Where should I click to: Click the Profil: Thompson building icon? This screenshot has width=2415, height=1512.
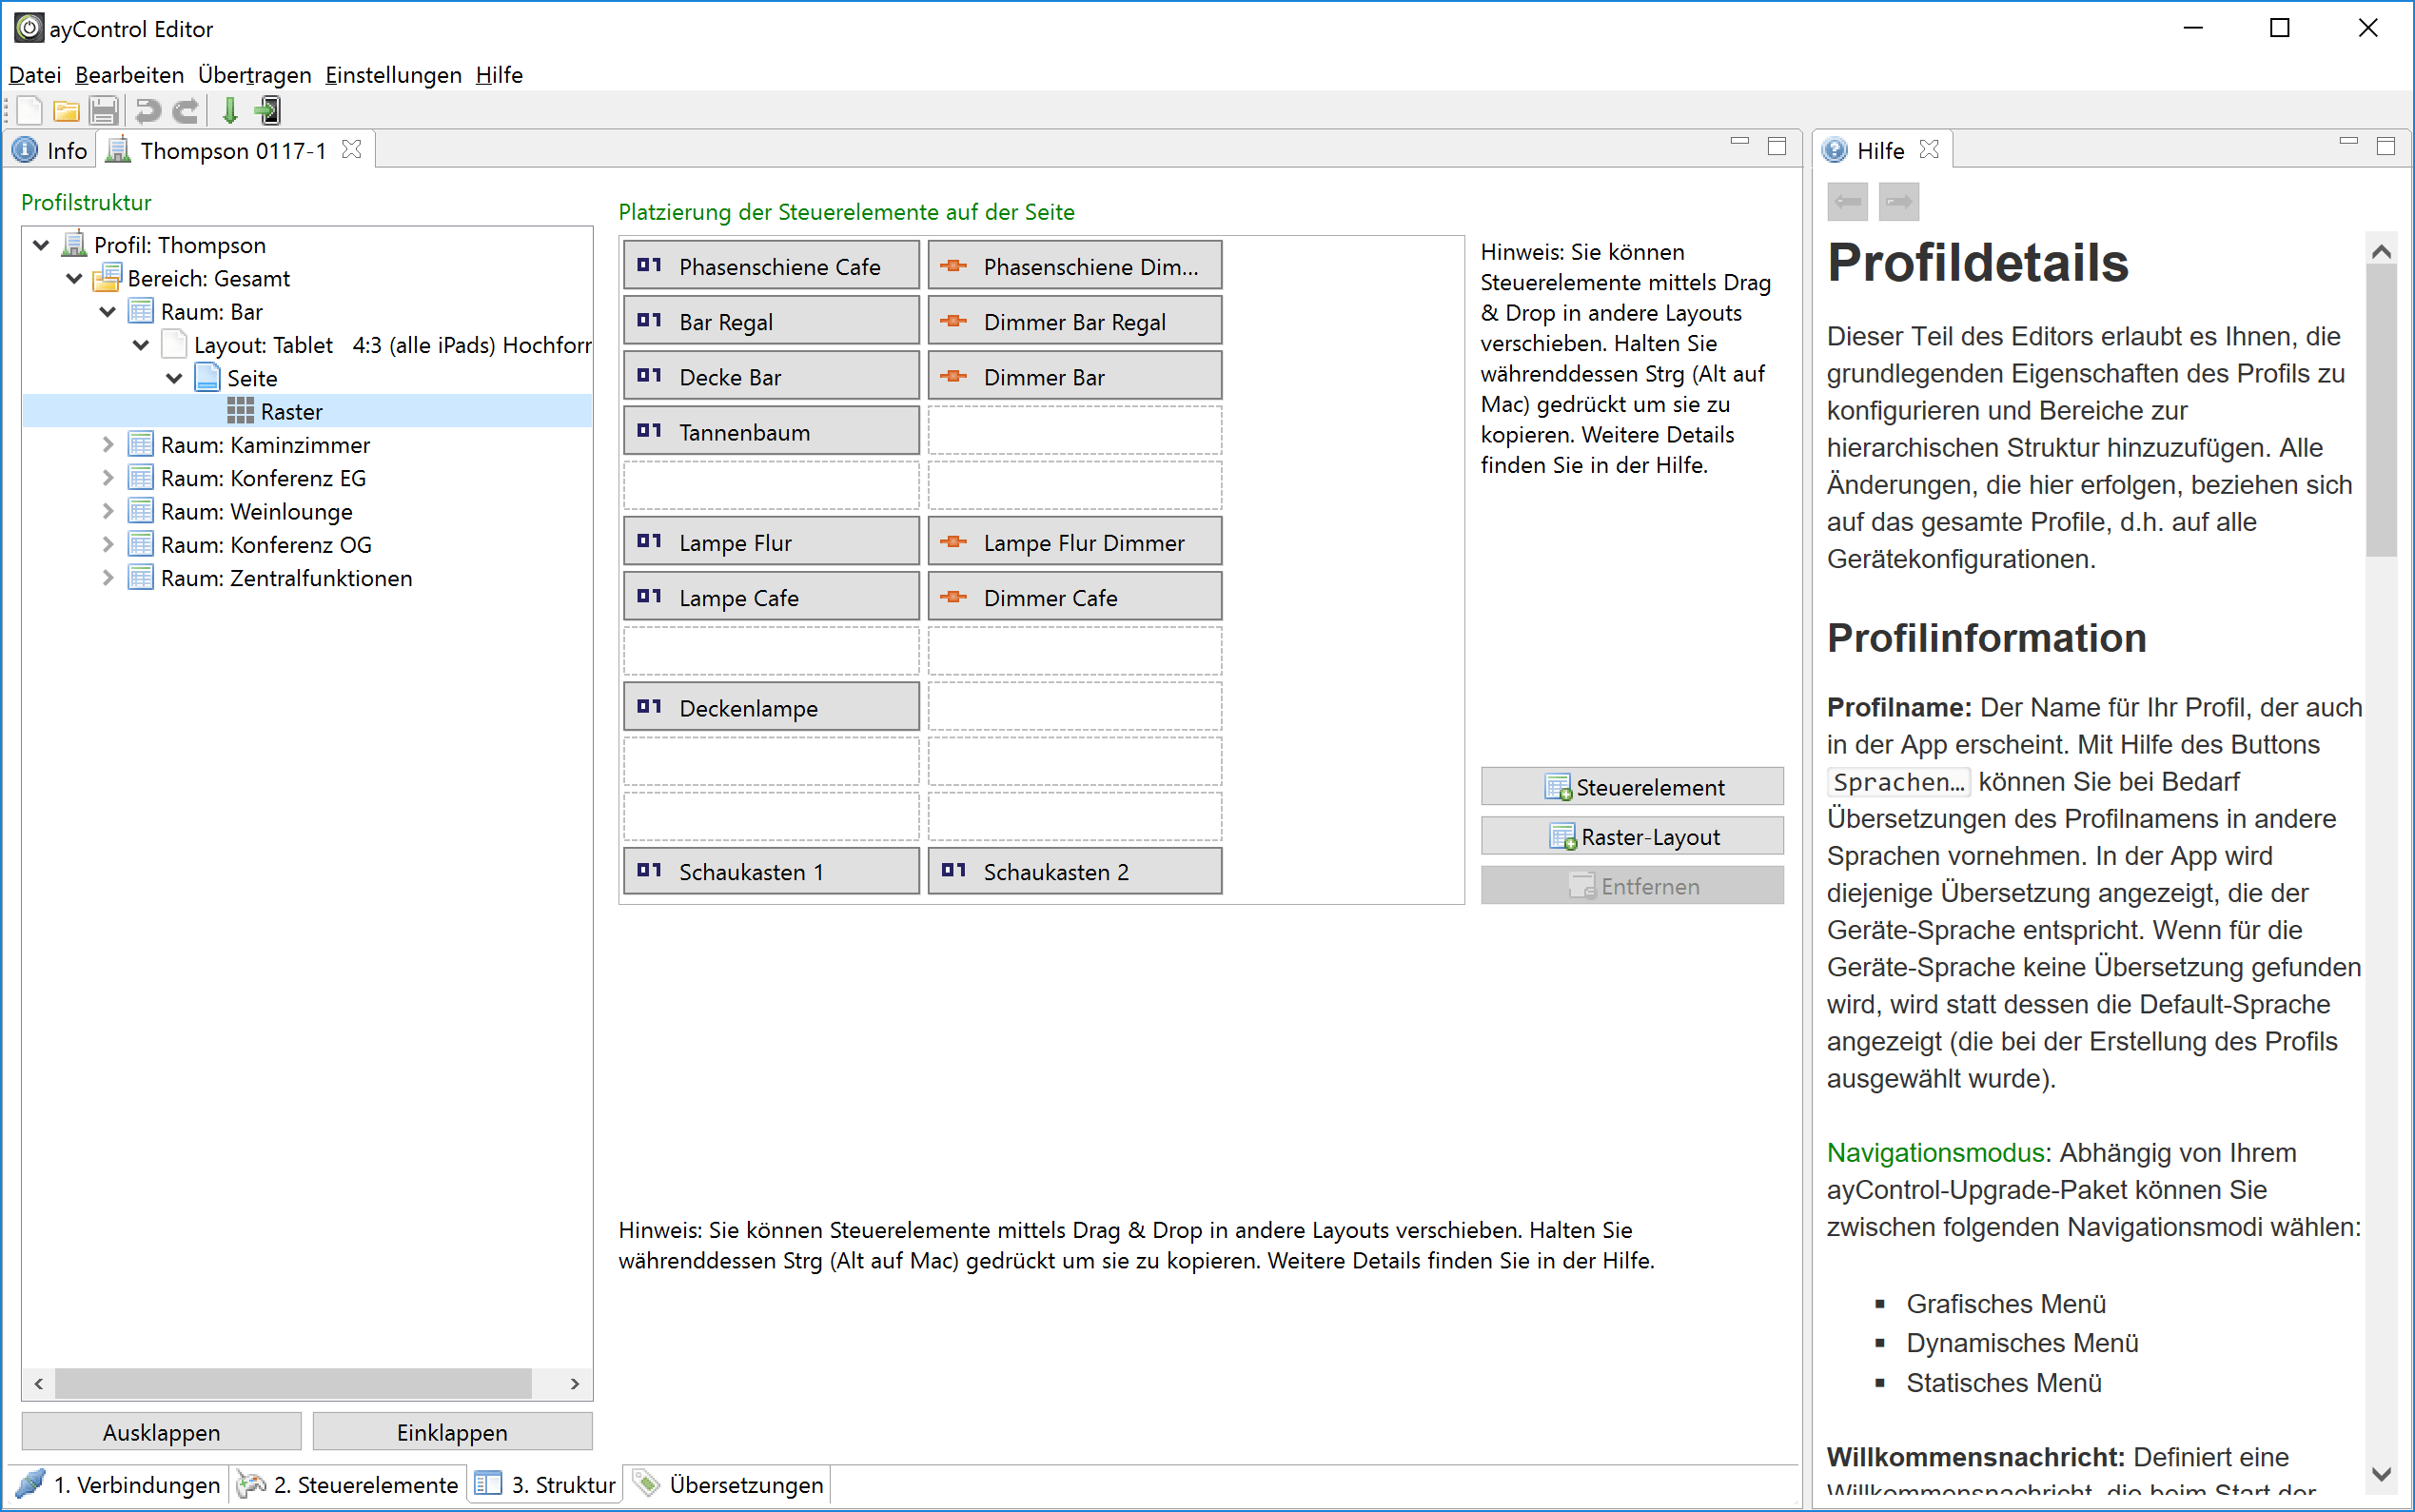[x=74, y=244]
